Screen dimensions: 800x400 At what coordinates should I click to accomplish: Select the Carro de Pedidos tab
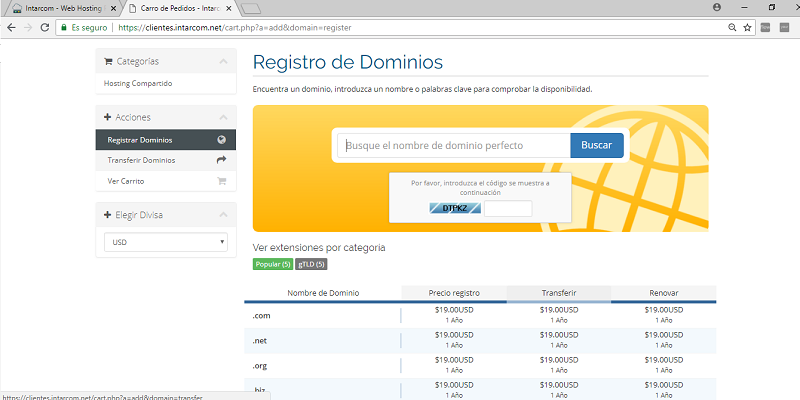pos(180,9)
